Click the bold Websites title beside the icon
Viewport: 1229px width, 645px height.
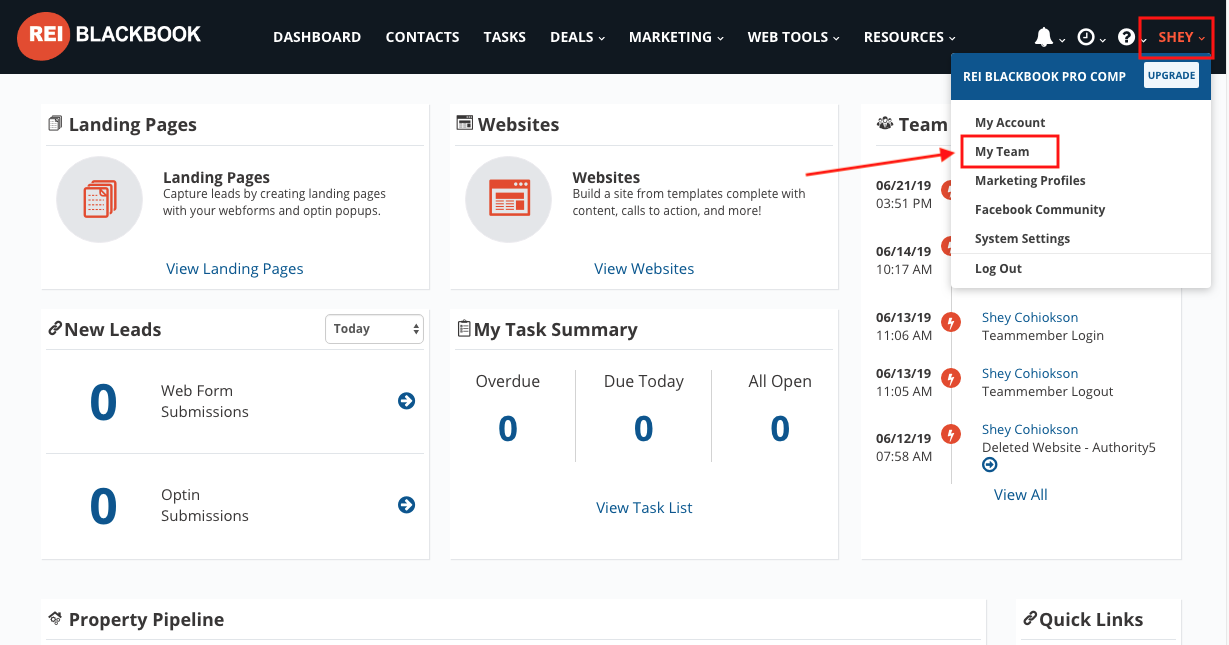coord(606,178)
